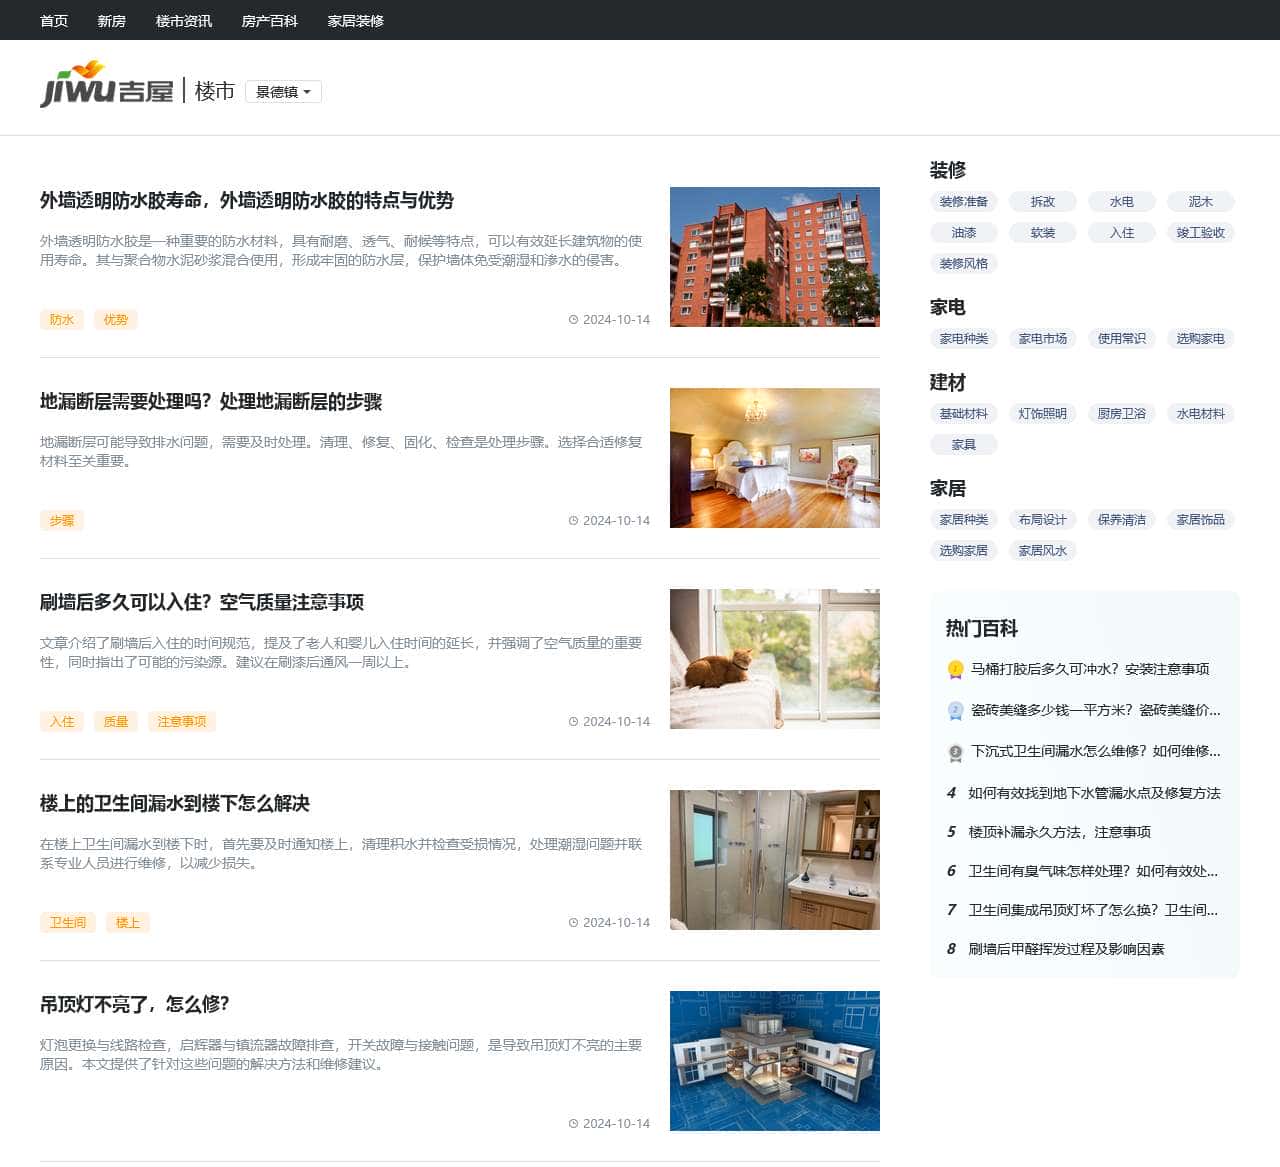Select the 装修准备 category tag

click(964, 201)
